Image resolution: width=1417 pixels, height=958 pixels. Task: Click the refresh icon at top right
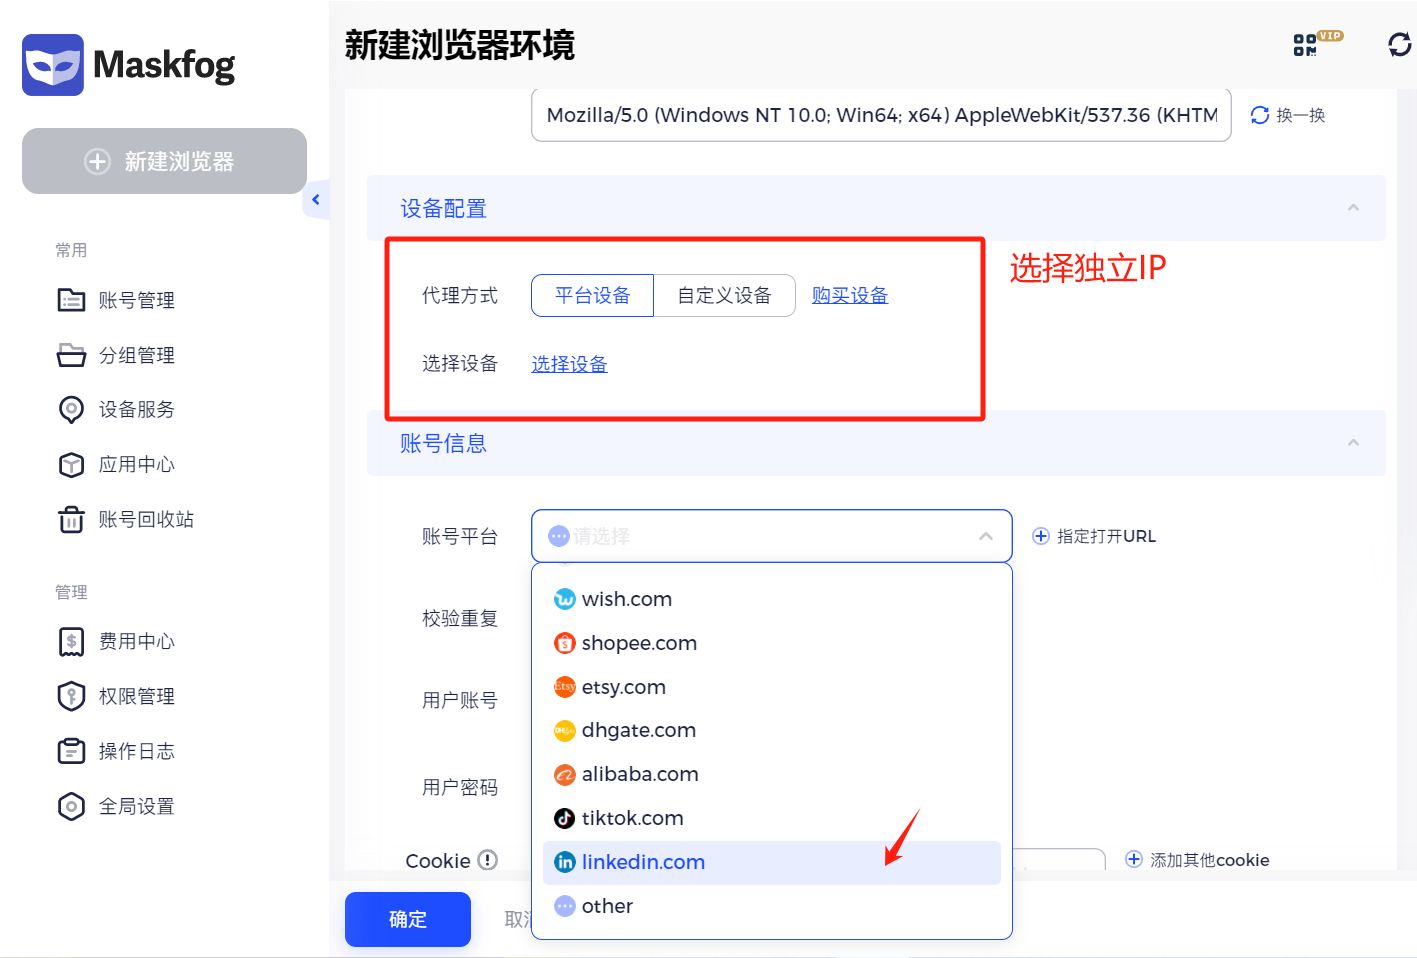(1399, 44)
